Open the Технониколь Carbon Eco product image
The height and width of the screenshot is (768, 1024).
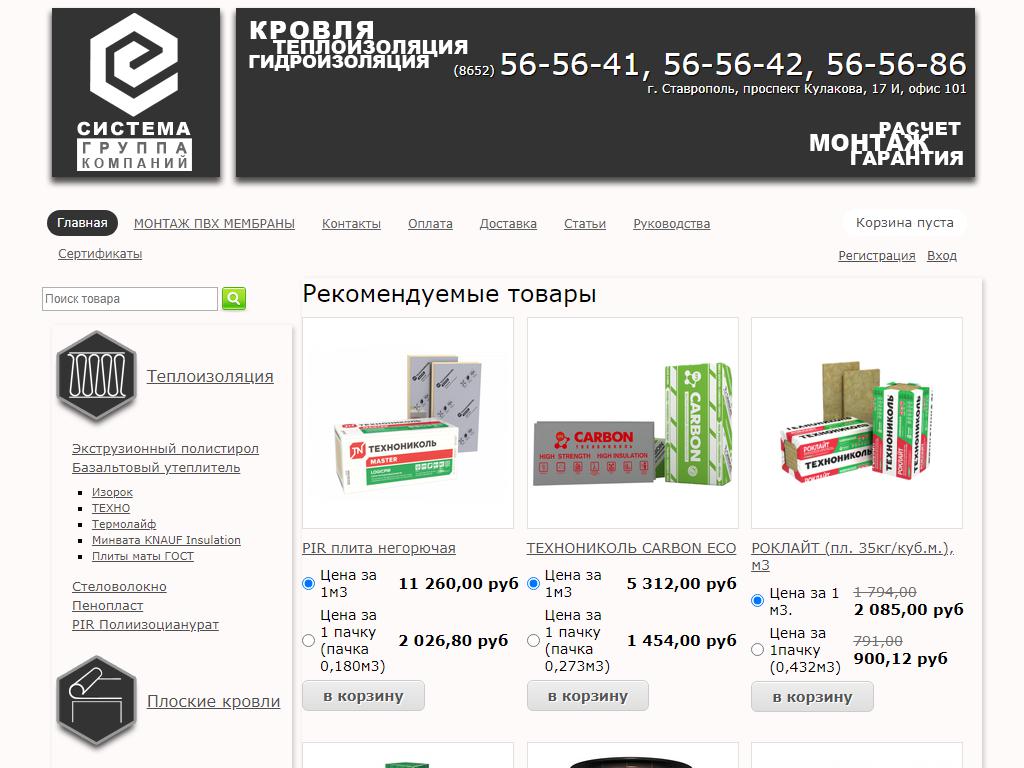pos(632,423)
